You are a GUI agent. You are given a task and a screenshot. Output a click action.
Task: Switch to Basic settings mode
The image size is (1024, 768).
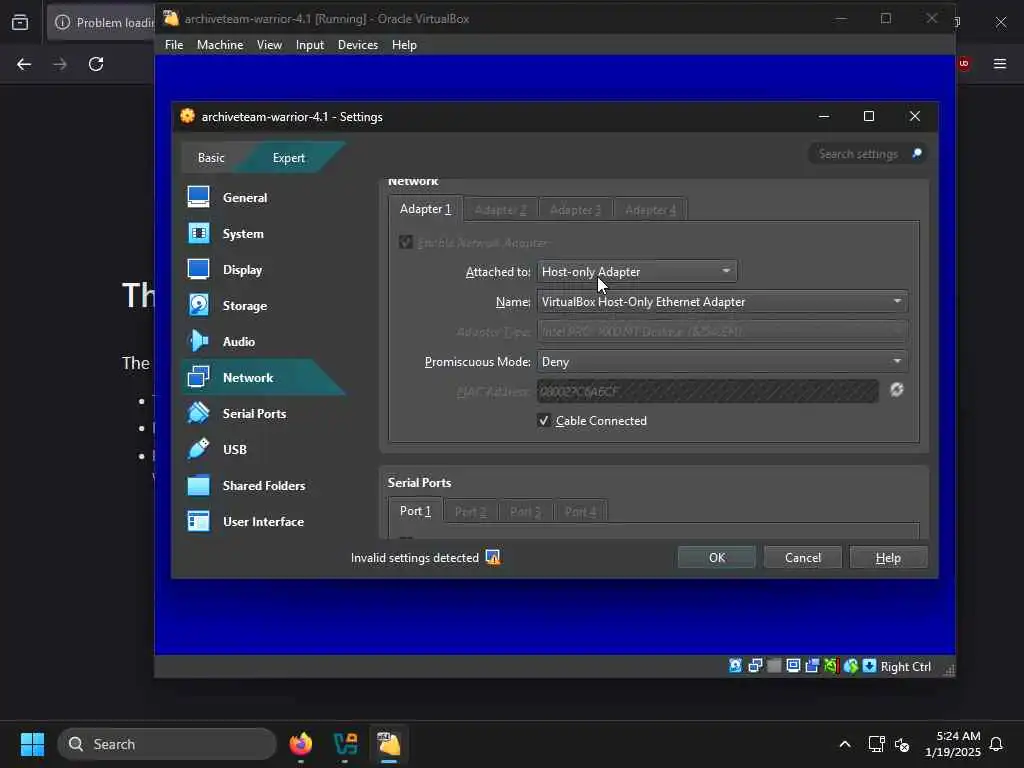(211, 158)
